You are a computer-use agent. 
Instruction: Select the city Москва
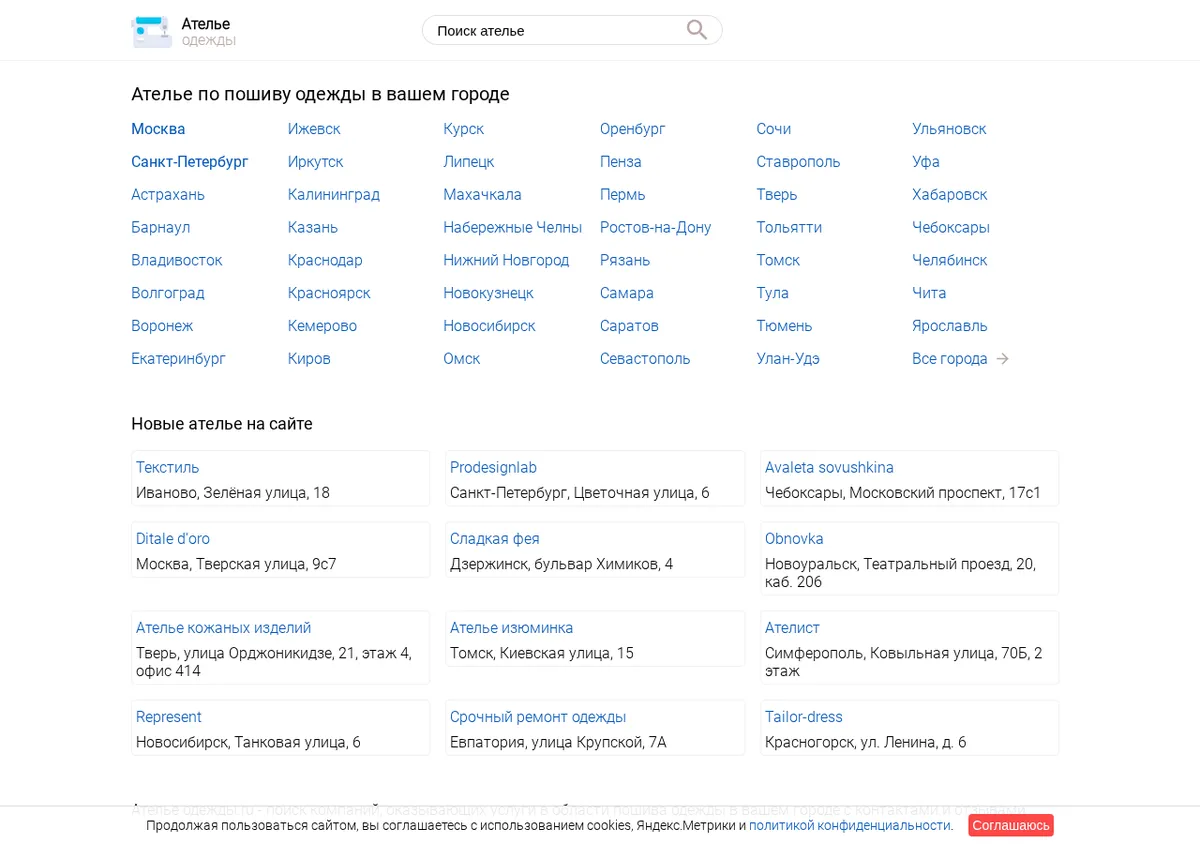[x=158, y=129]
